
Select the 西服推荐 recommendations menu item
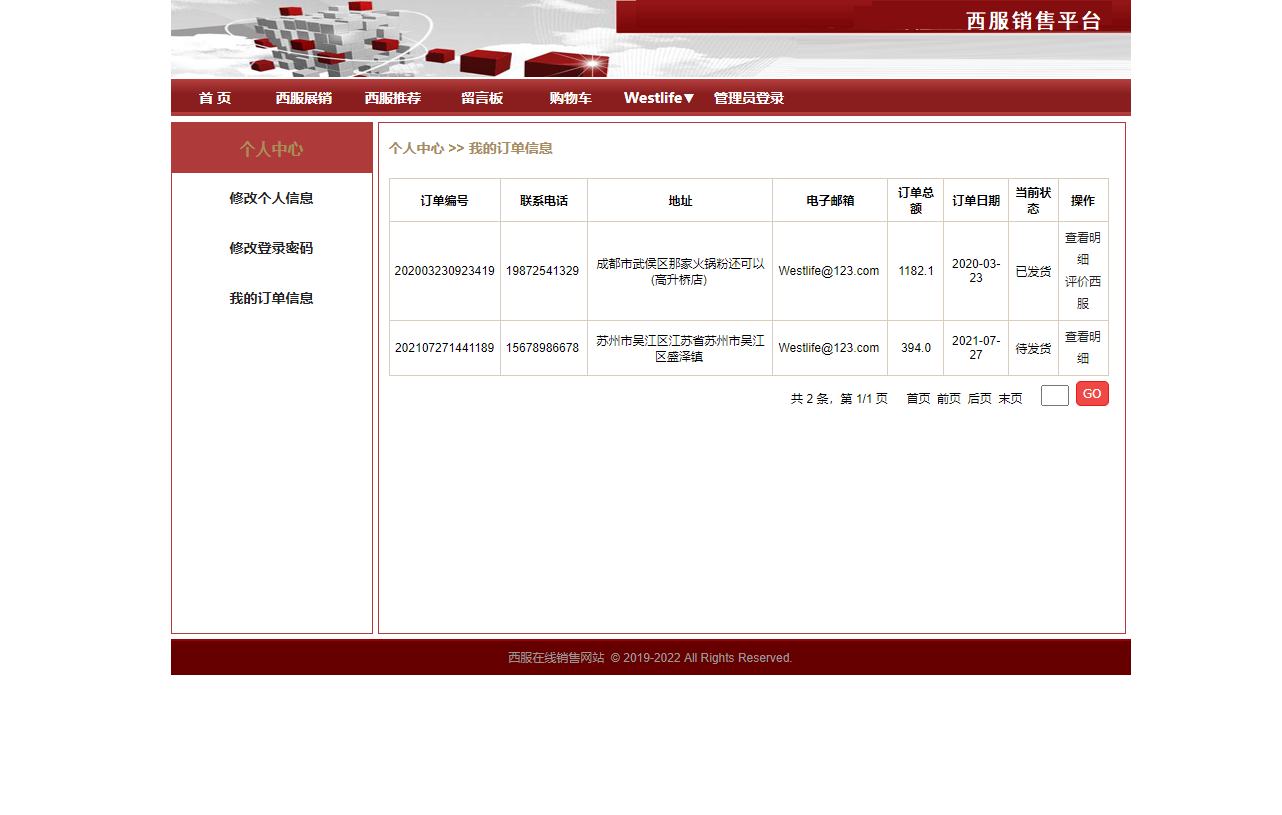[393, 97]
